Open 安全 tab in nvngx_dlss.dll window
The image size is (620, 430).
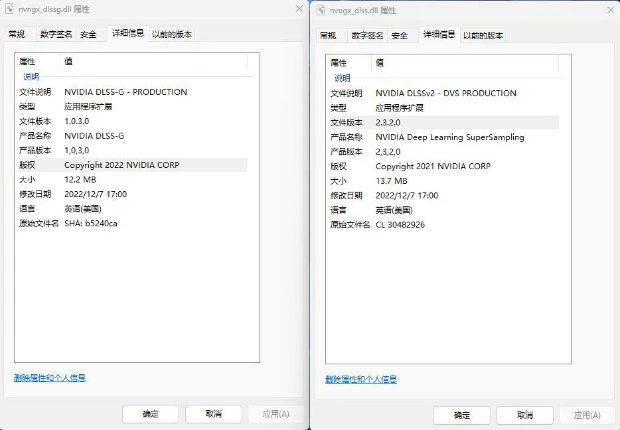[400, 36]
